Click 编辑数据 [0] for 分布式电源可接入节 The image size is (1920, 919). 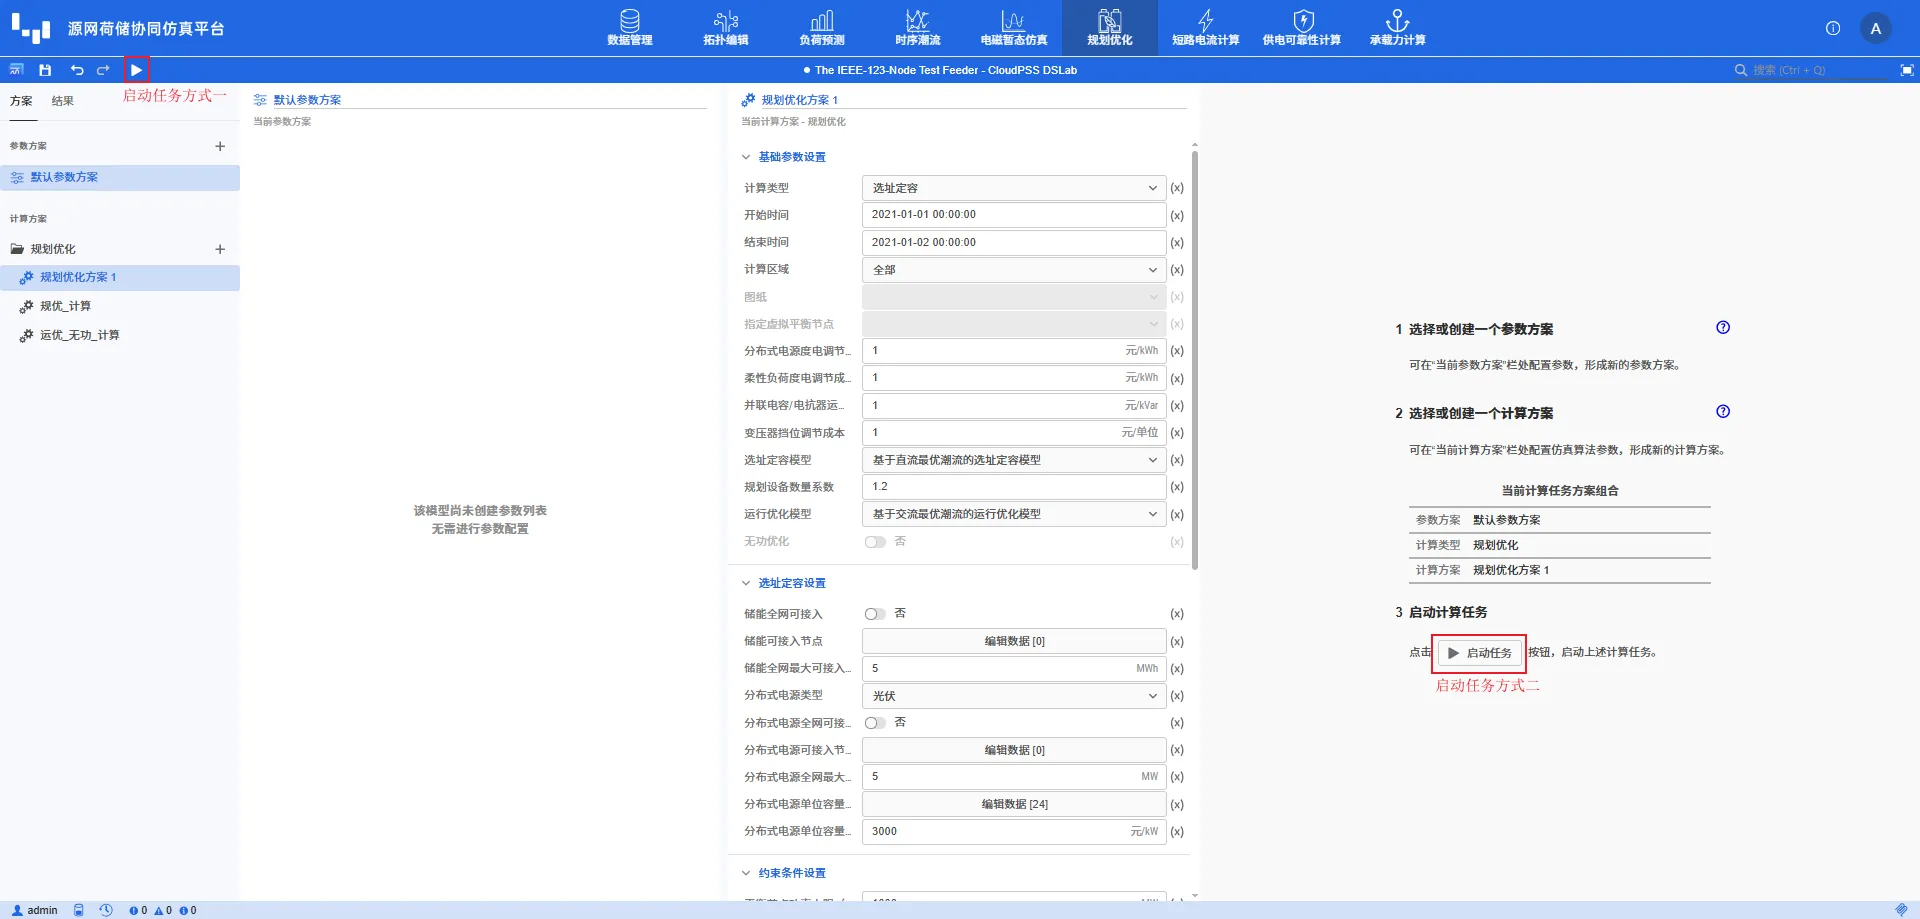tap(1014, 750)
